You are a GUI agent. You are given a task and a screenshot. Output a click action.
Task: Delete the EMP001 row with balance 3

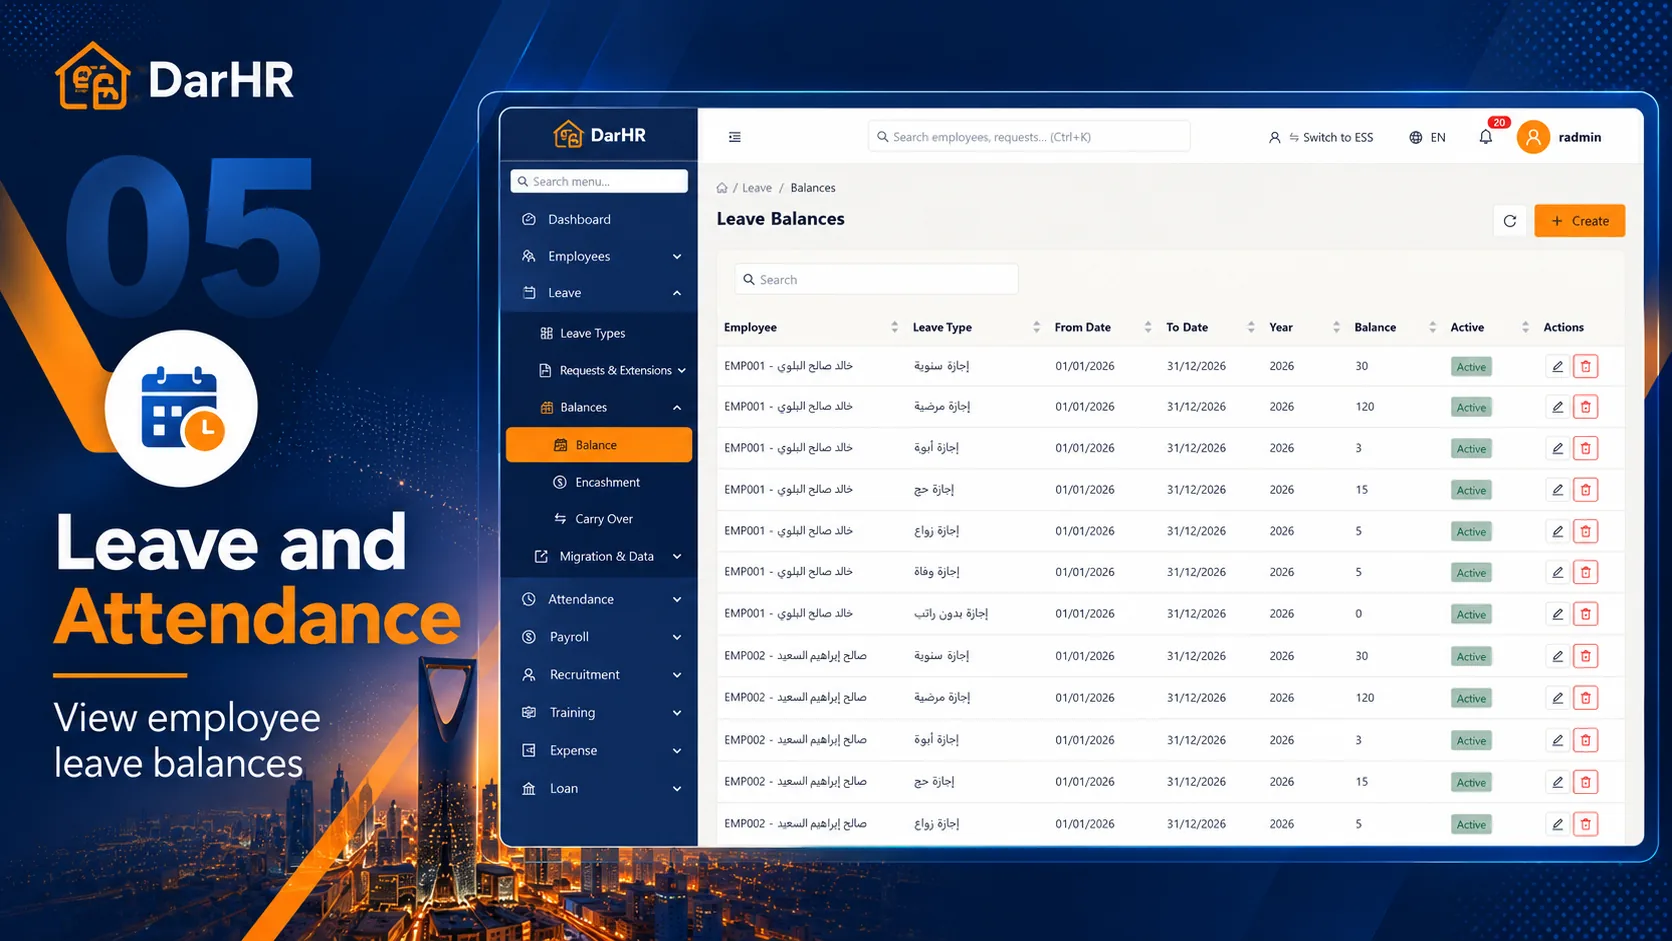1585,448
